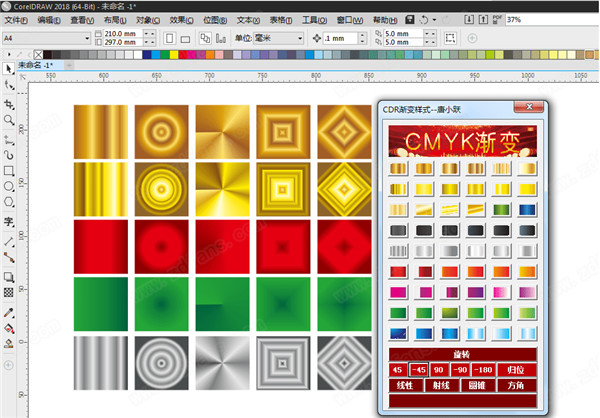Click the Treat as Filled frame icon
Viewport: 600px width, 418px height.
click(450, 38)
